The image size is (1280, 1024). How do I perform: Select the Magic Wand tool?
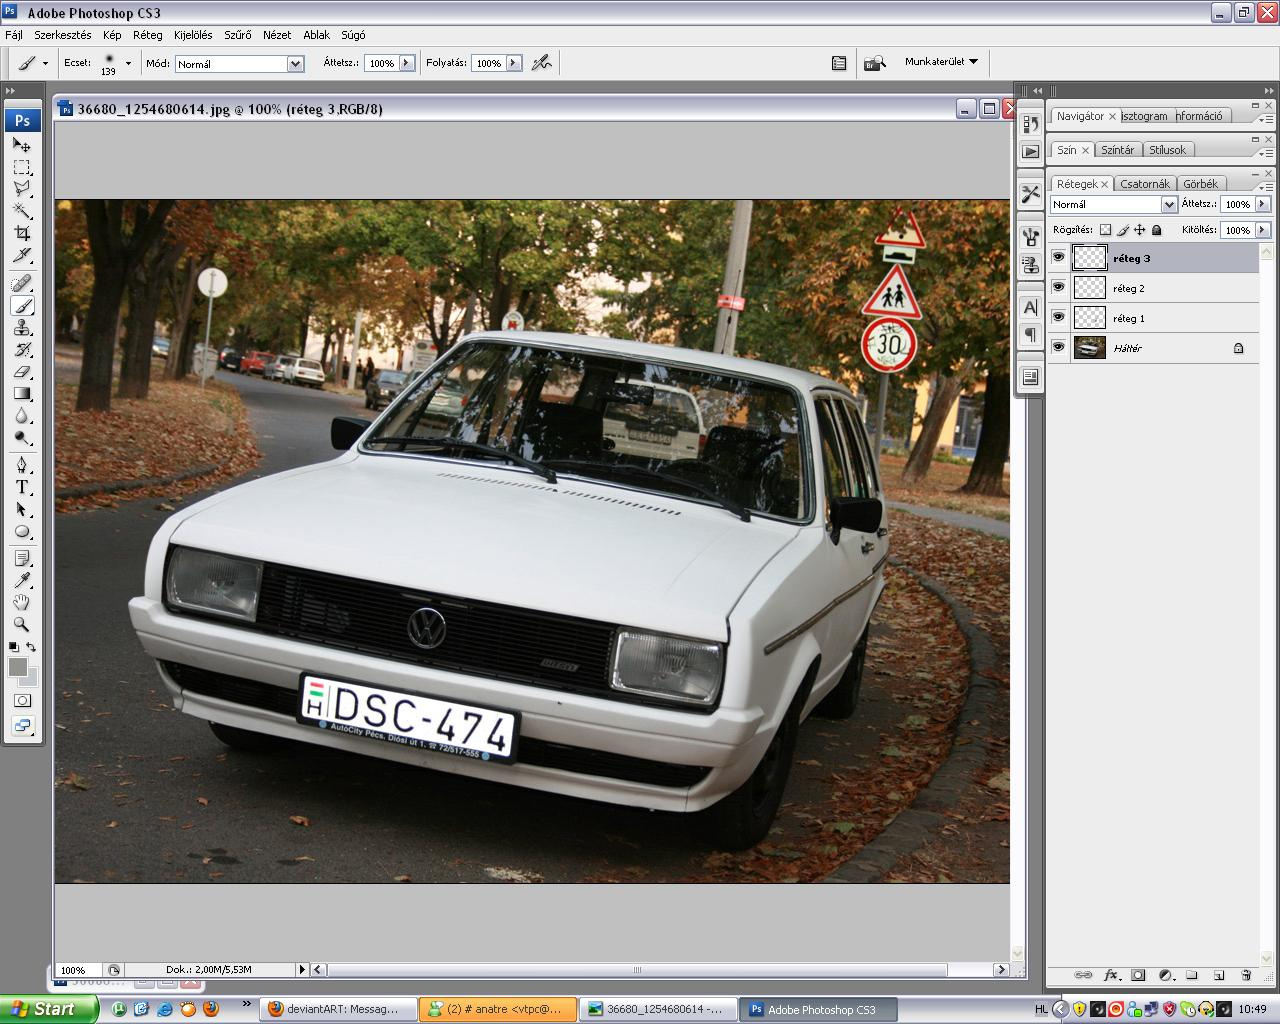click(22, 211)
